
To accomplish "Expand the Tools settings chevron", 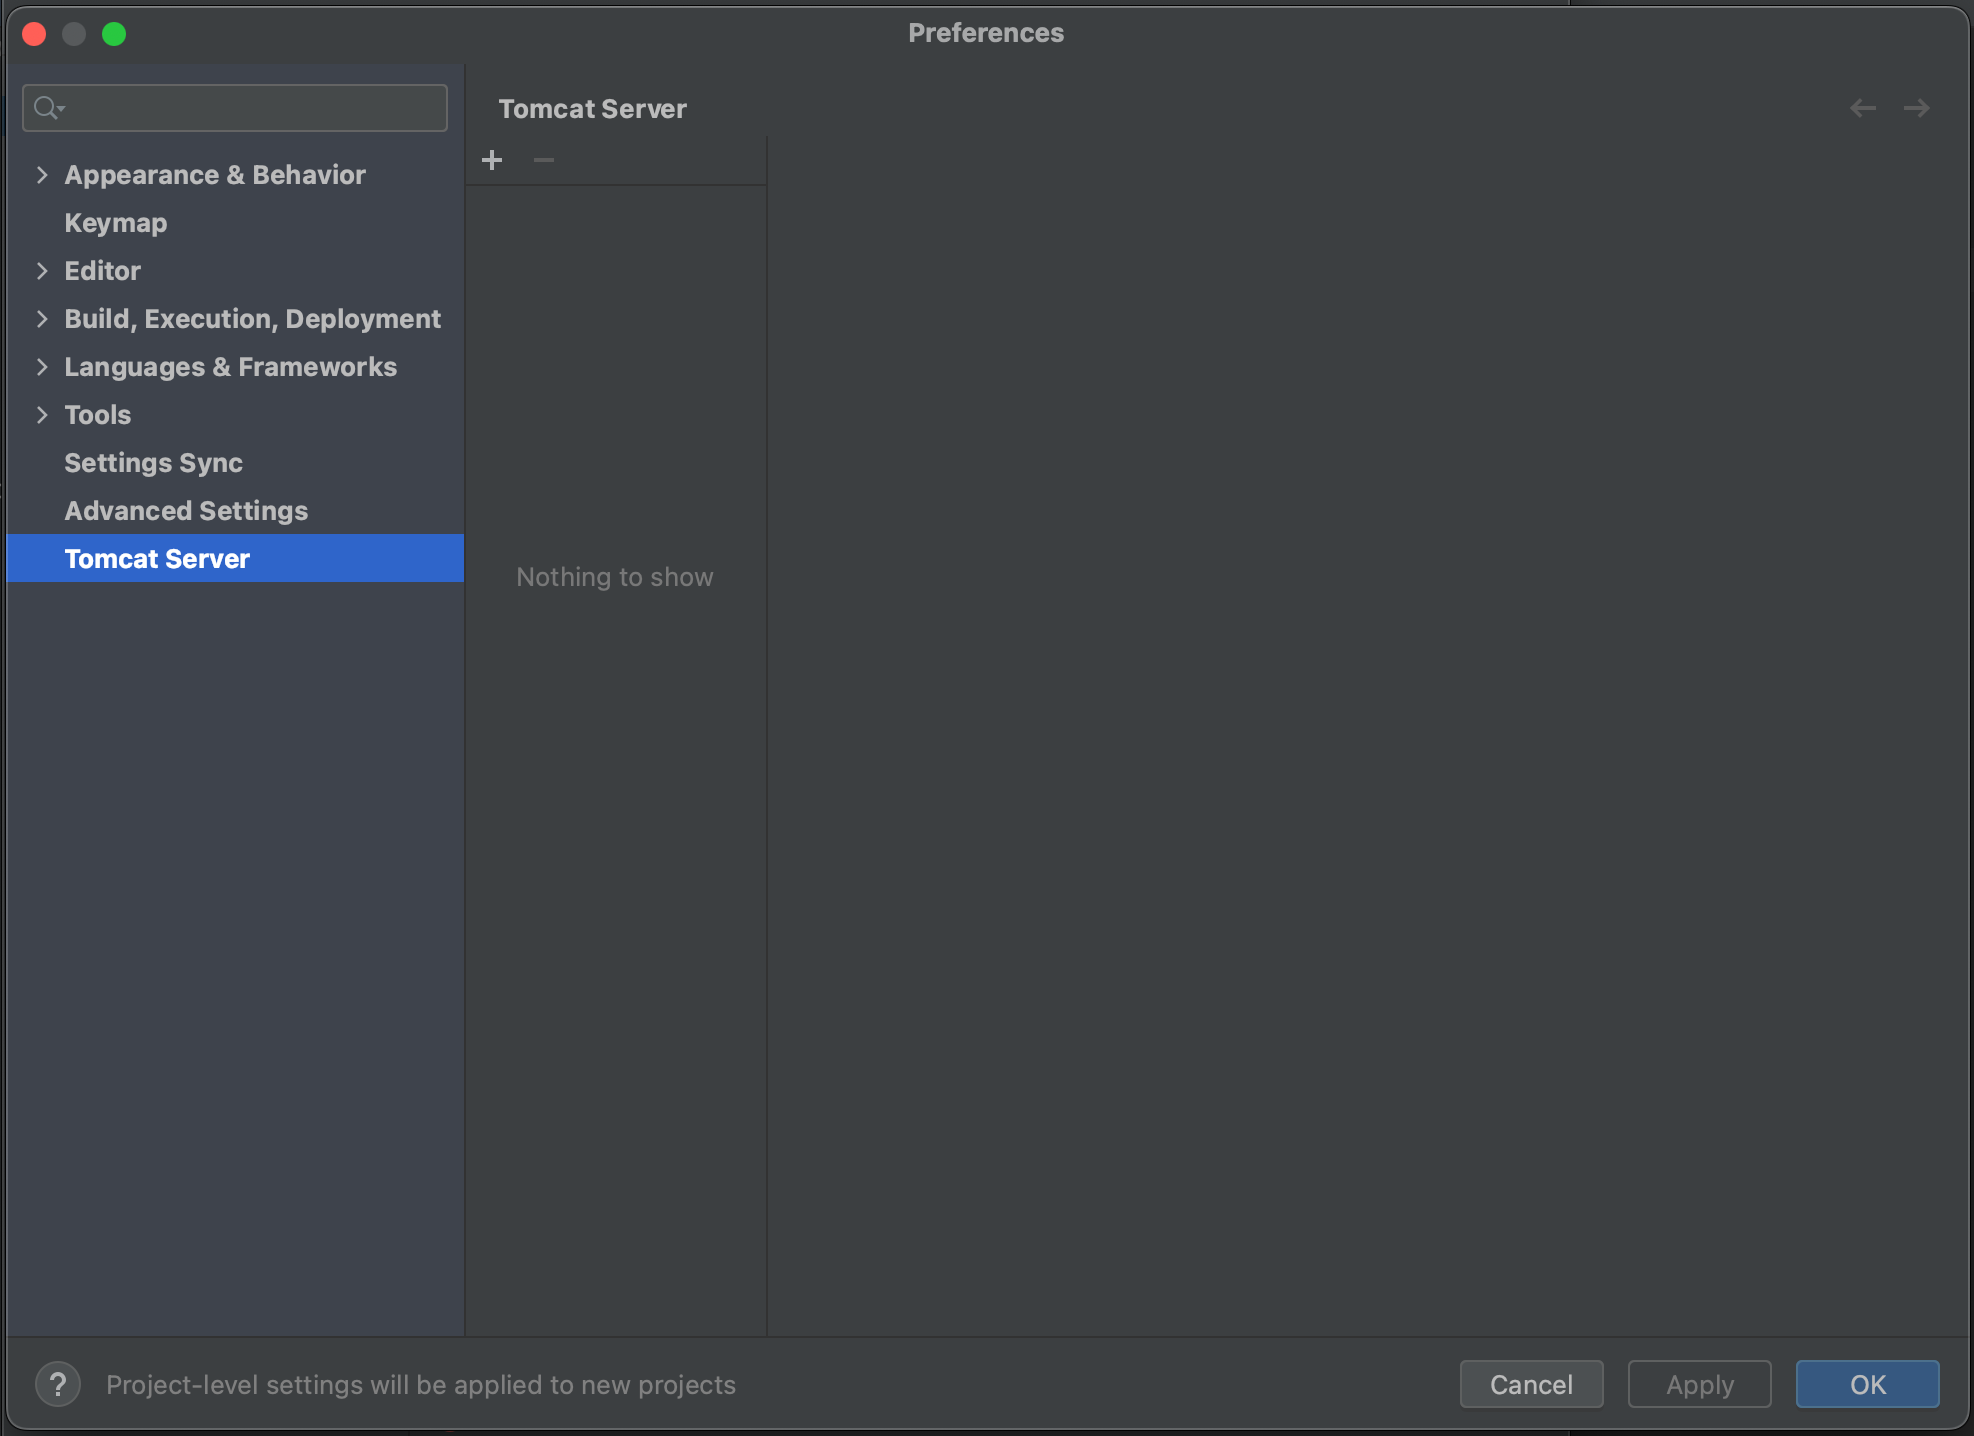I will click(x=42, y=415).
